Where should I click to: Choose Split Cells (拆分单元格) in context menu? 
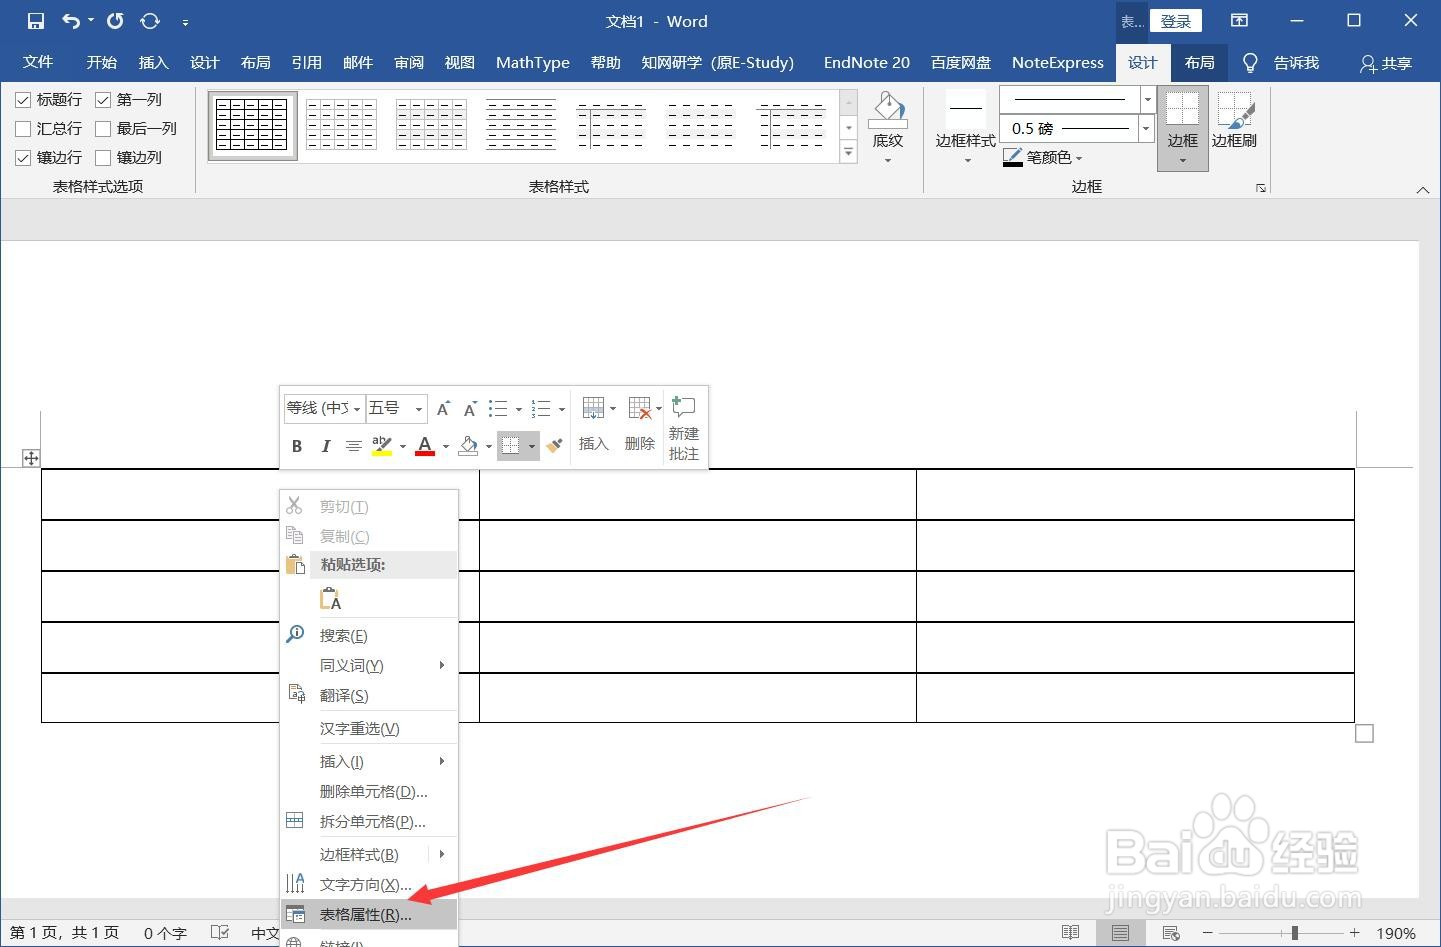click(x=369, y=822)
